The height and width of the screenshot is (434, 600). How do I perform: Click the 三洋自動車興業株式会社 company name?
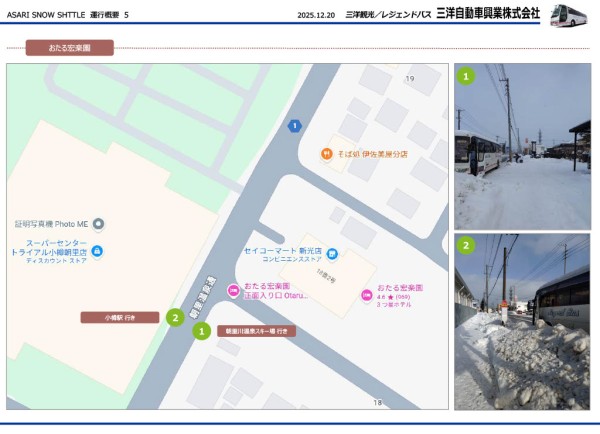coord(487,13)
